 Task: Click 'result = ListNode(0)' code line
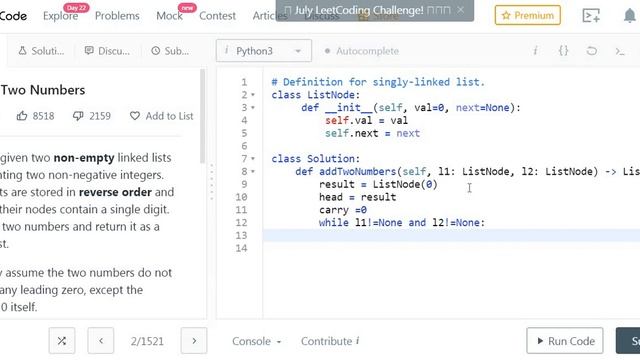pyautogui.click(x=378, y=184)
